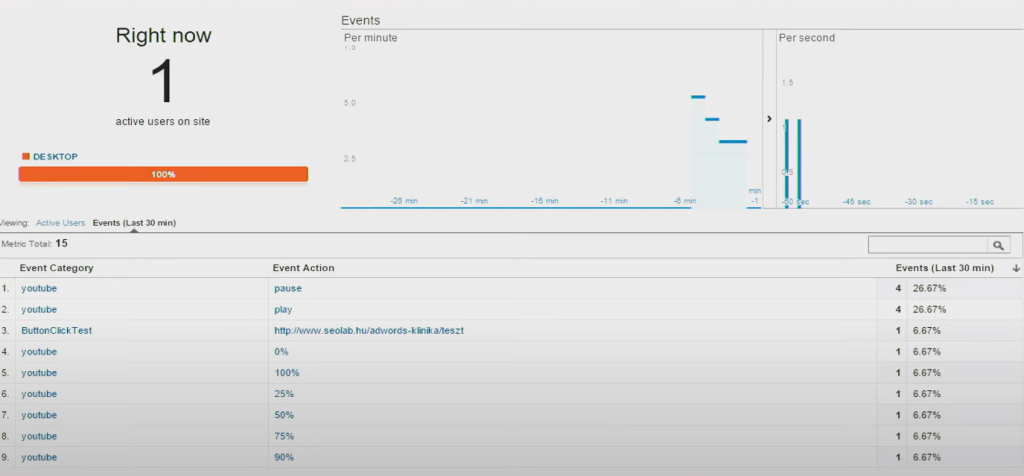Open the pause event action
The width and height of the screenshot is (1024, 476).
[287, 289]
